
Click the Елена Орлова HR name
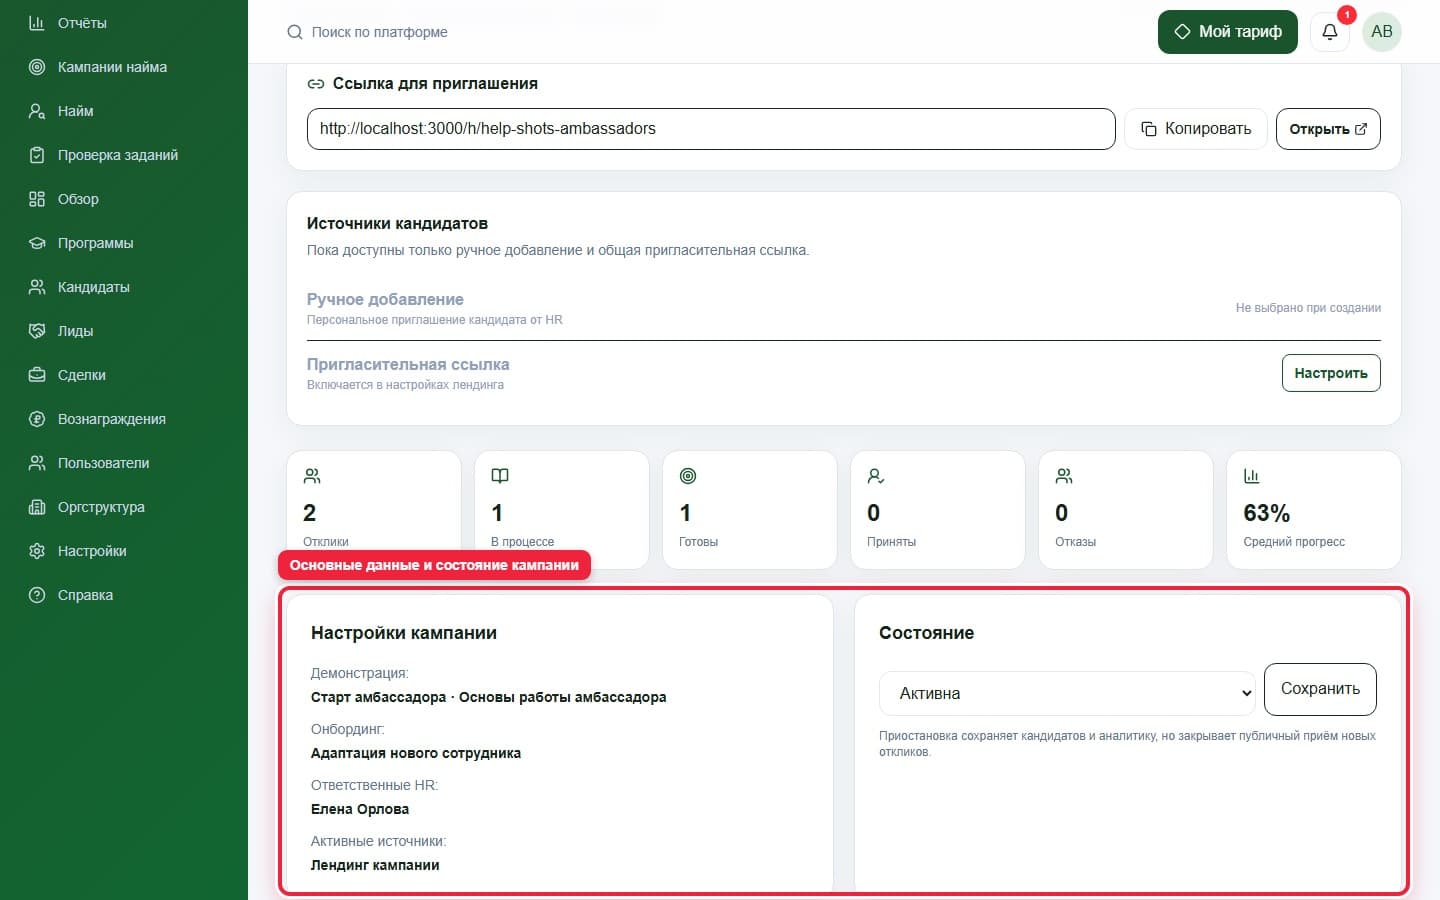coord(360,809)
